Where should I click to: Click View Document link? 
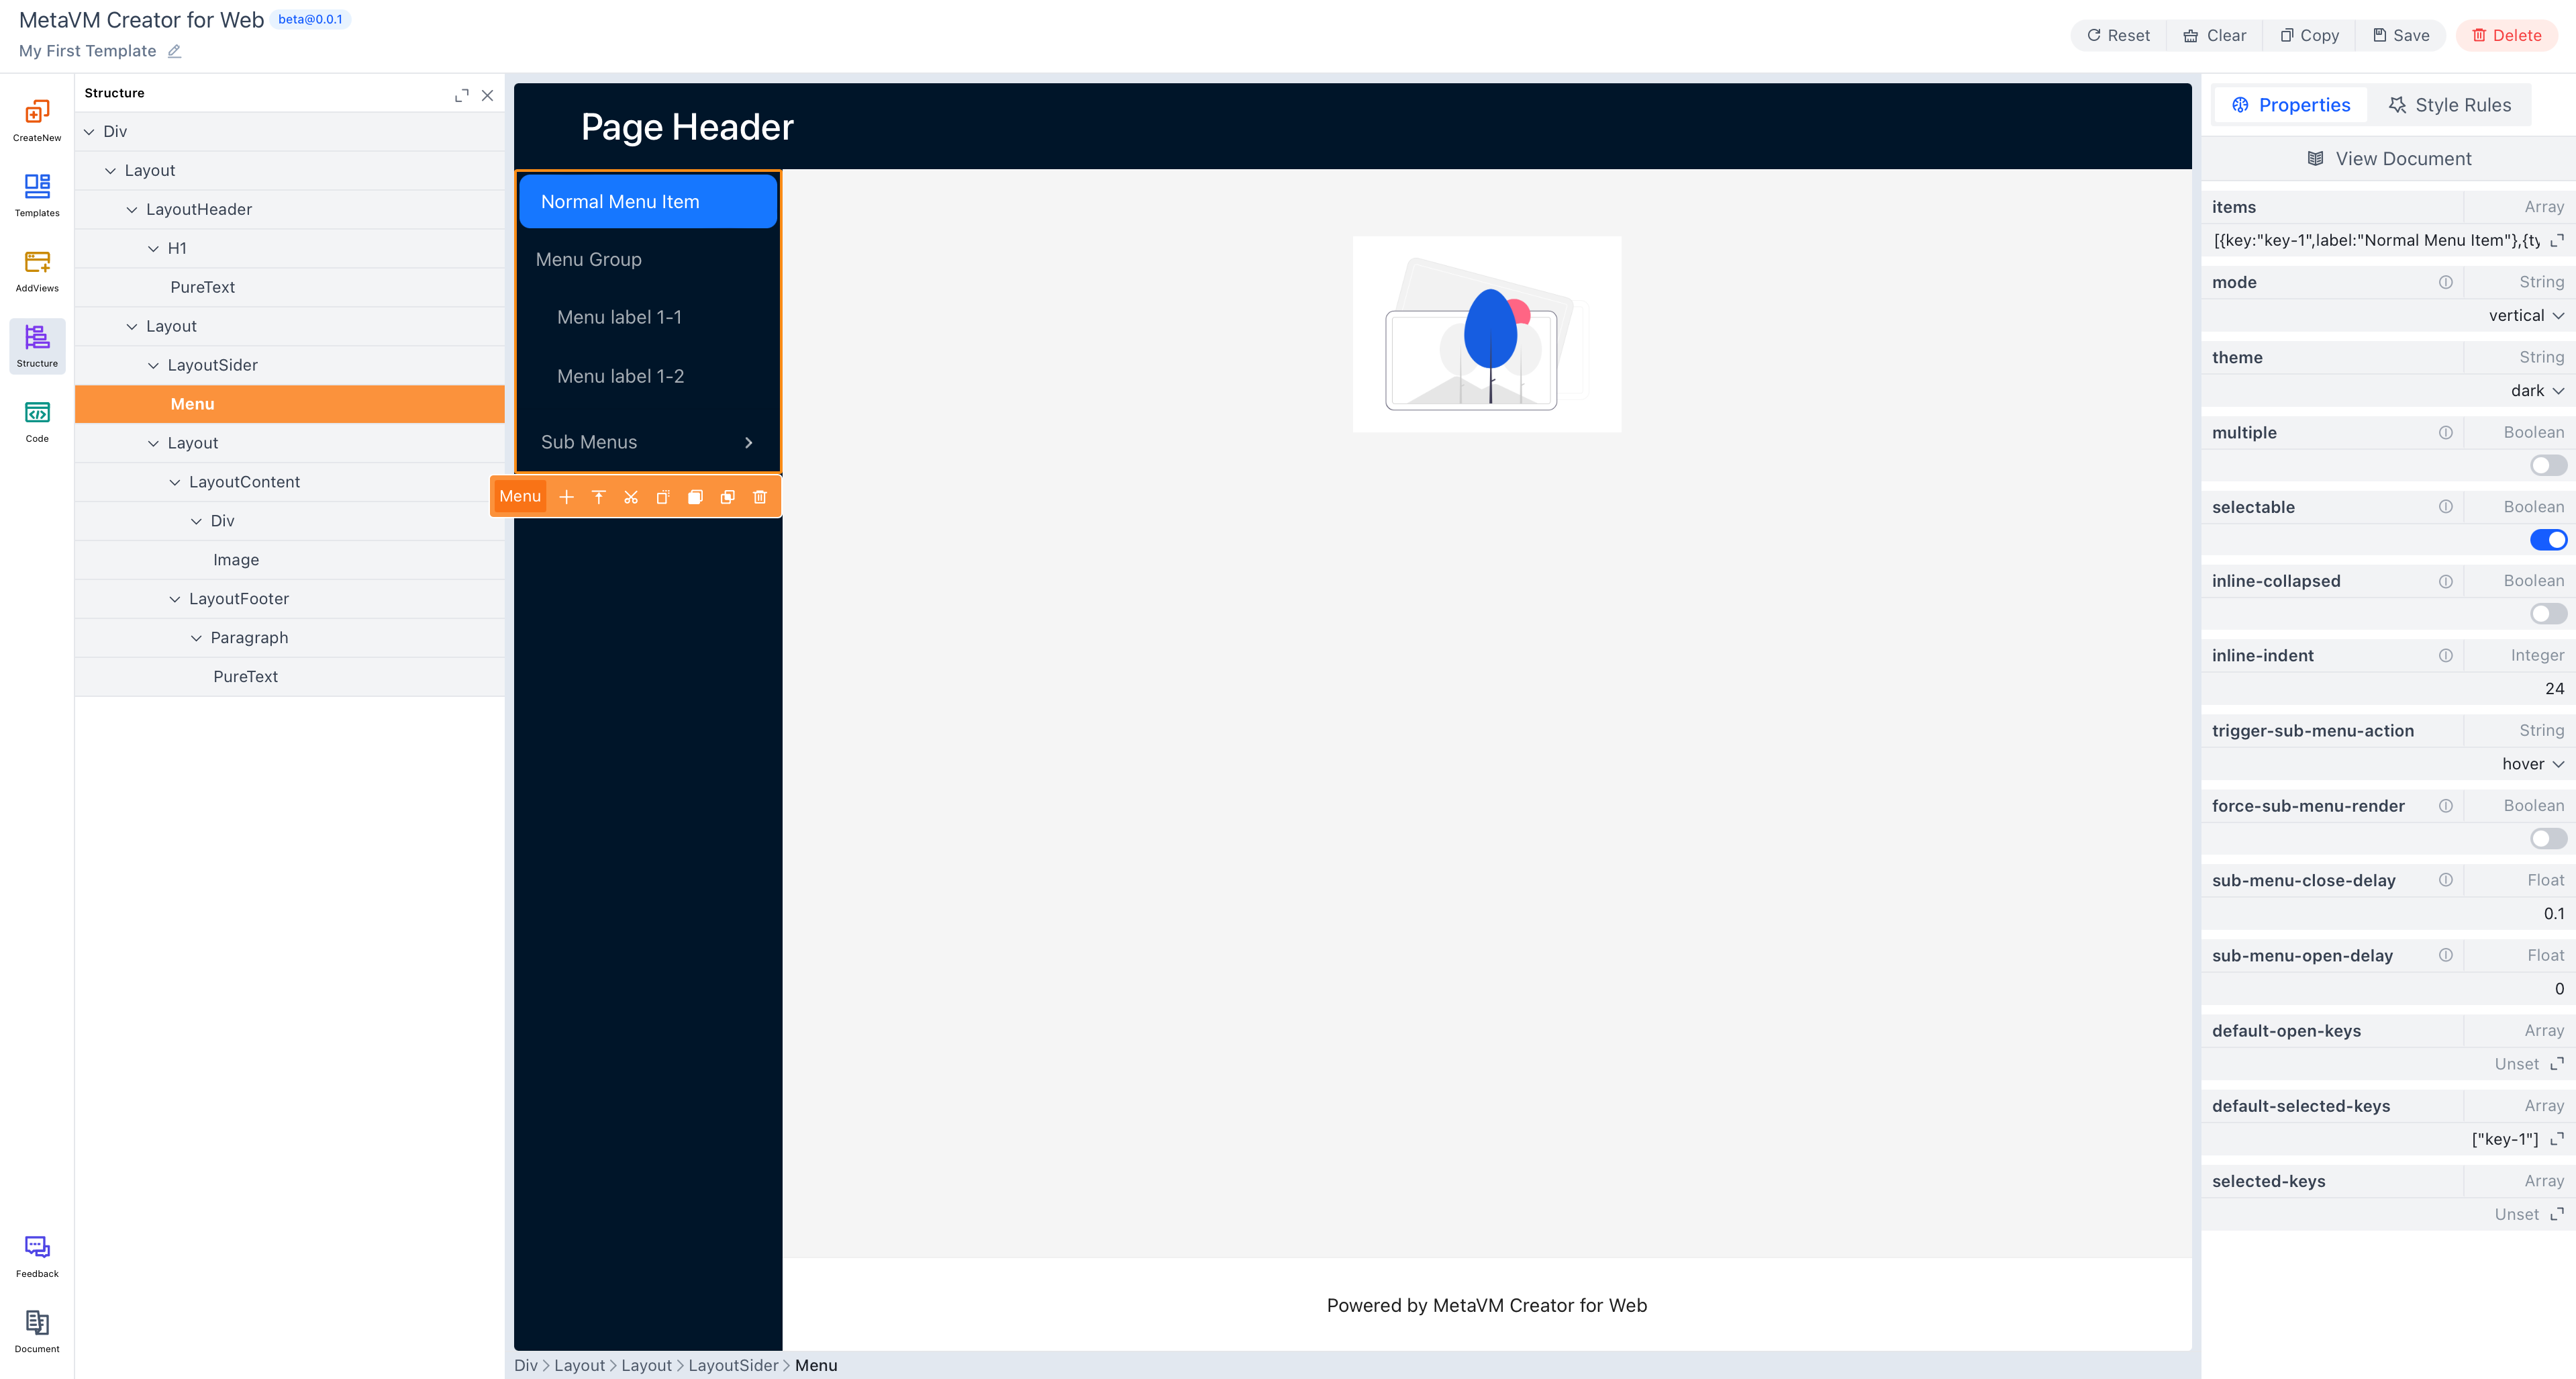point(2388,158)
